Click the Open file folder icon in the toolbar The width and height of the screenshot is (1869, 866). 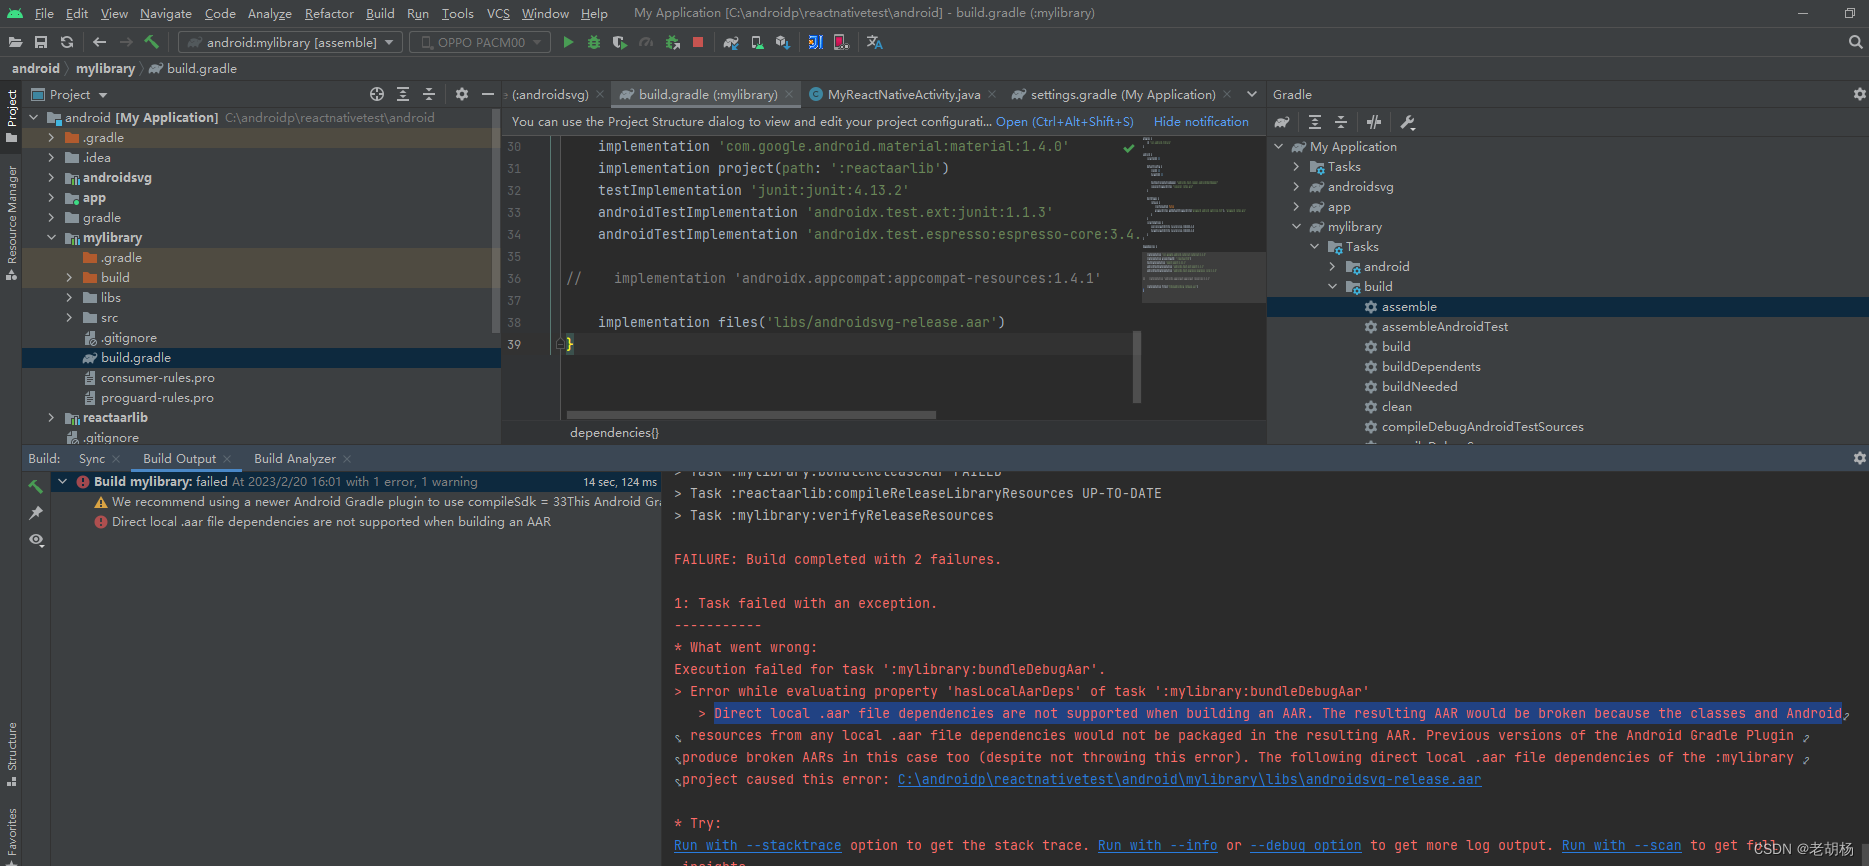[15, 42]
